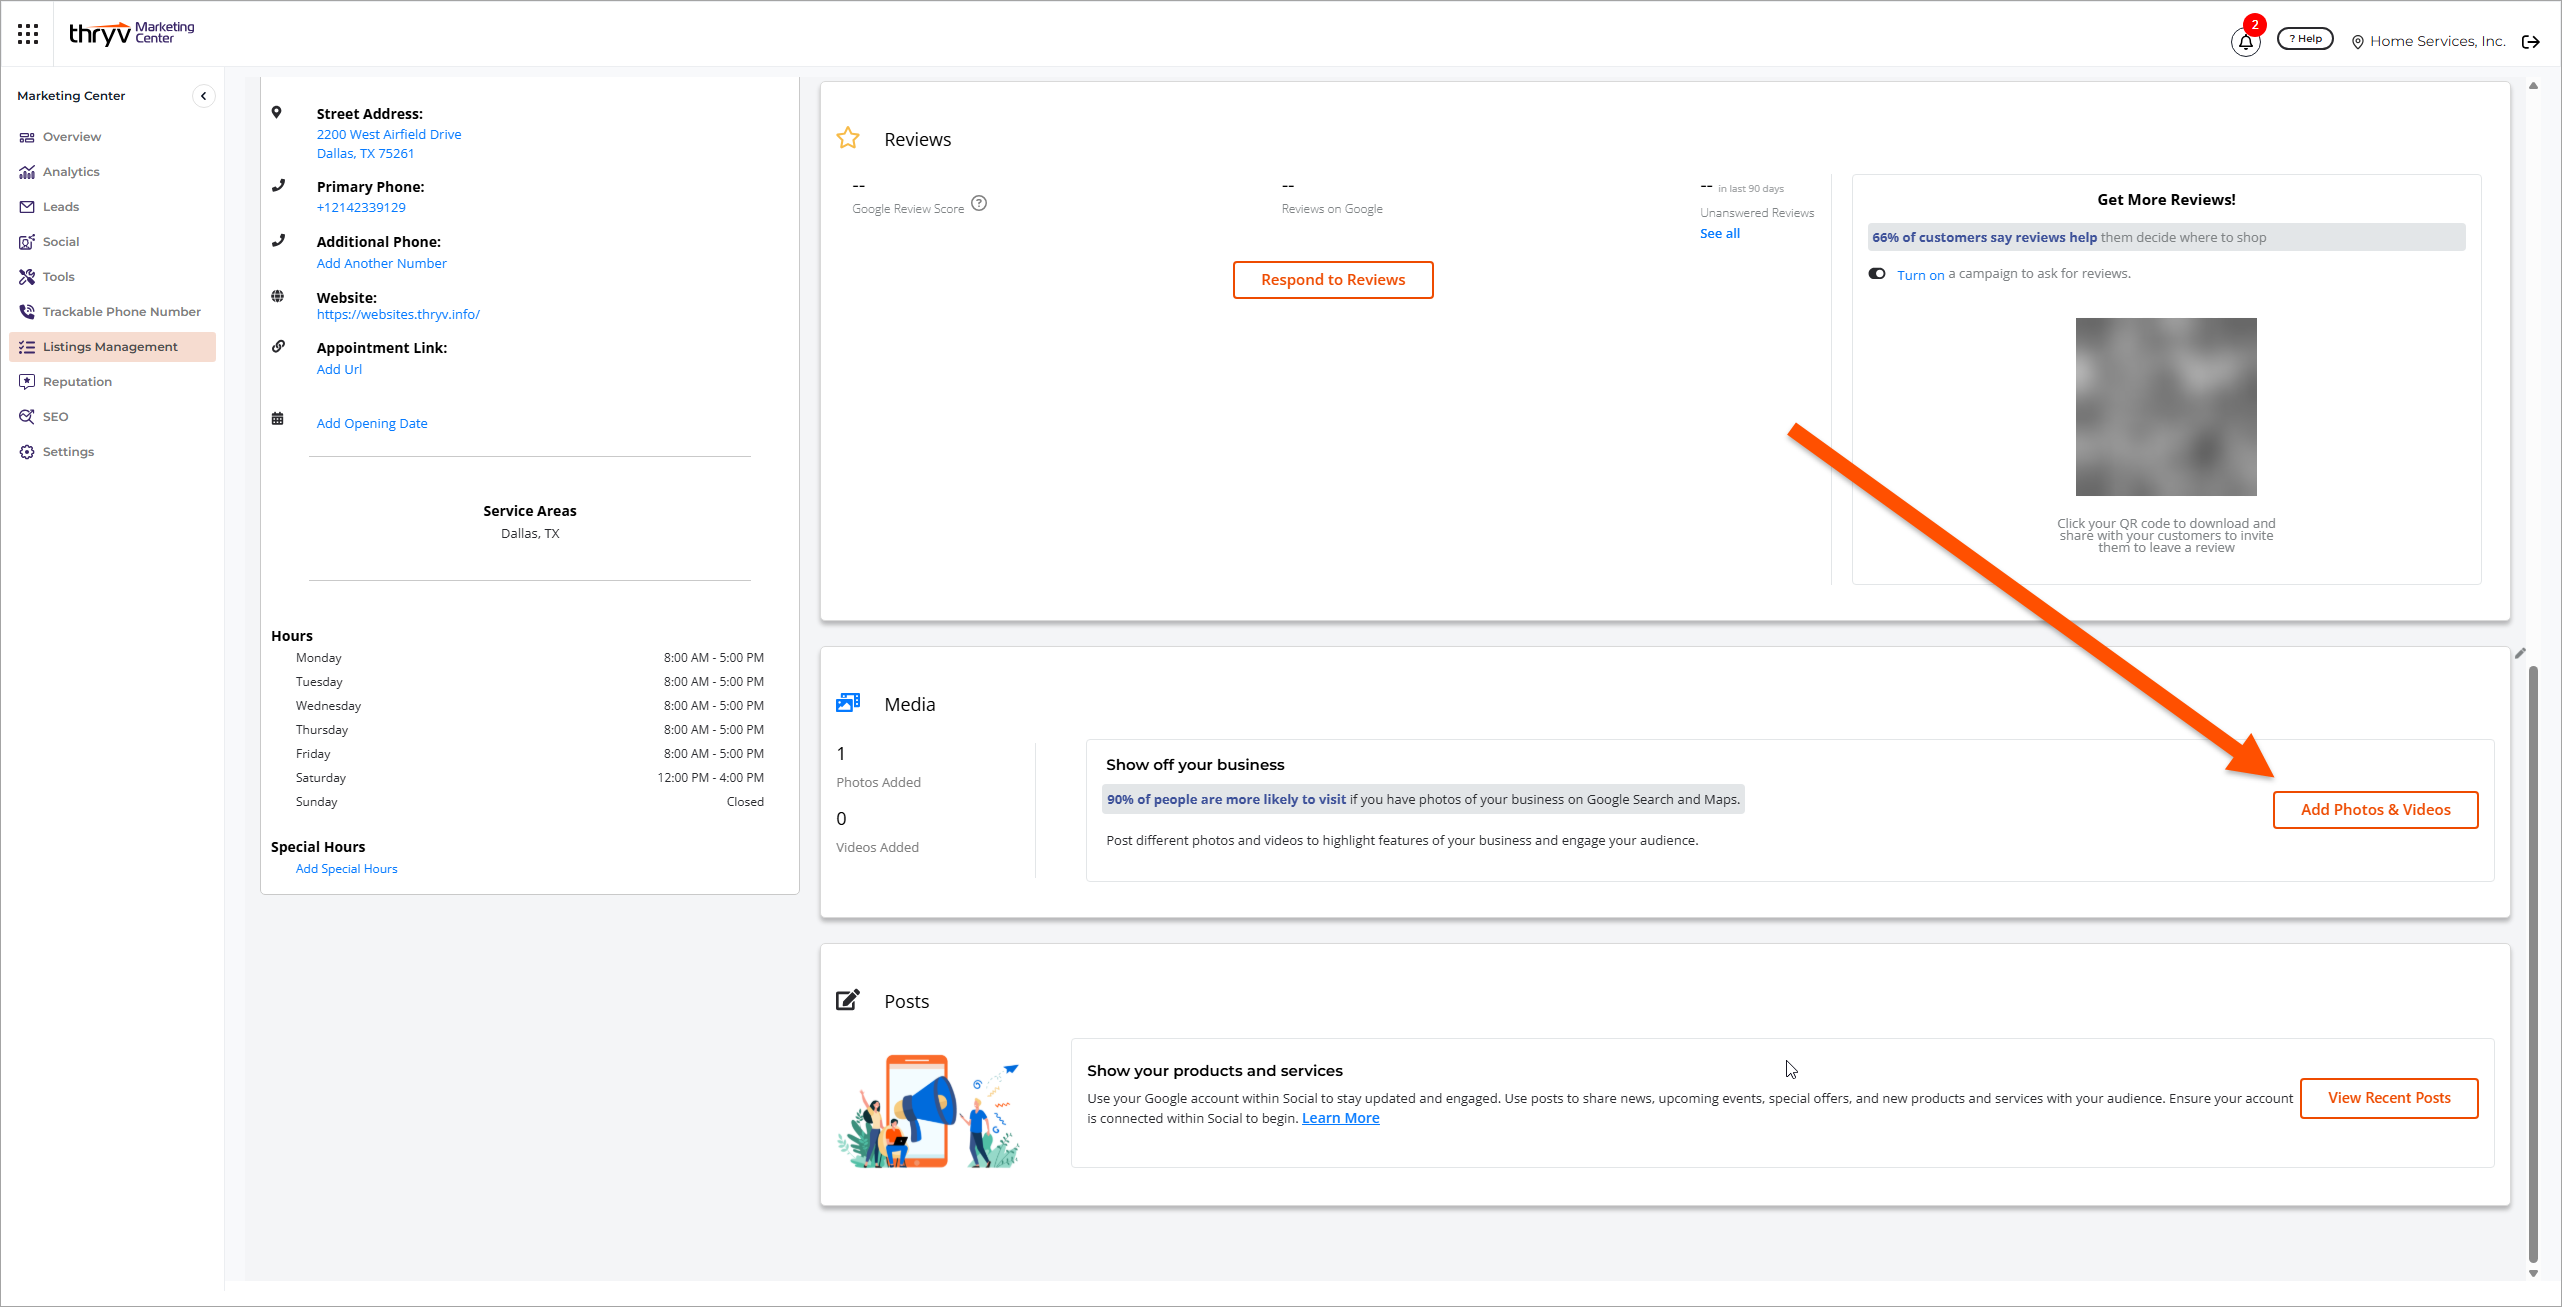Viewport: 2562px width, 1307px height.
Task: Collapse the Marketing Center sidebar chevron
Action: [203, 96]
